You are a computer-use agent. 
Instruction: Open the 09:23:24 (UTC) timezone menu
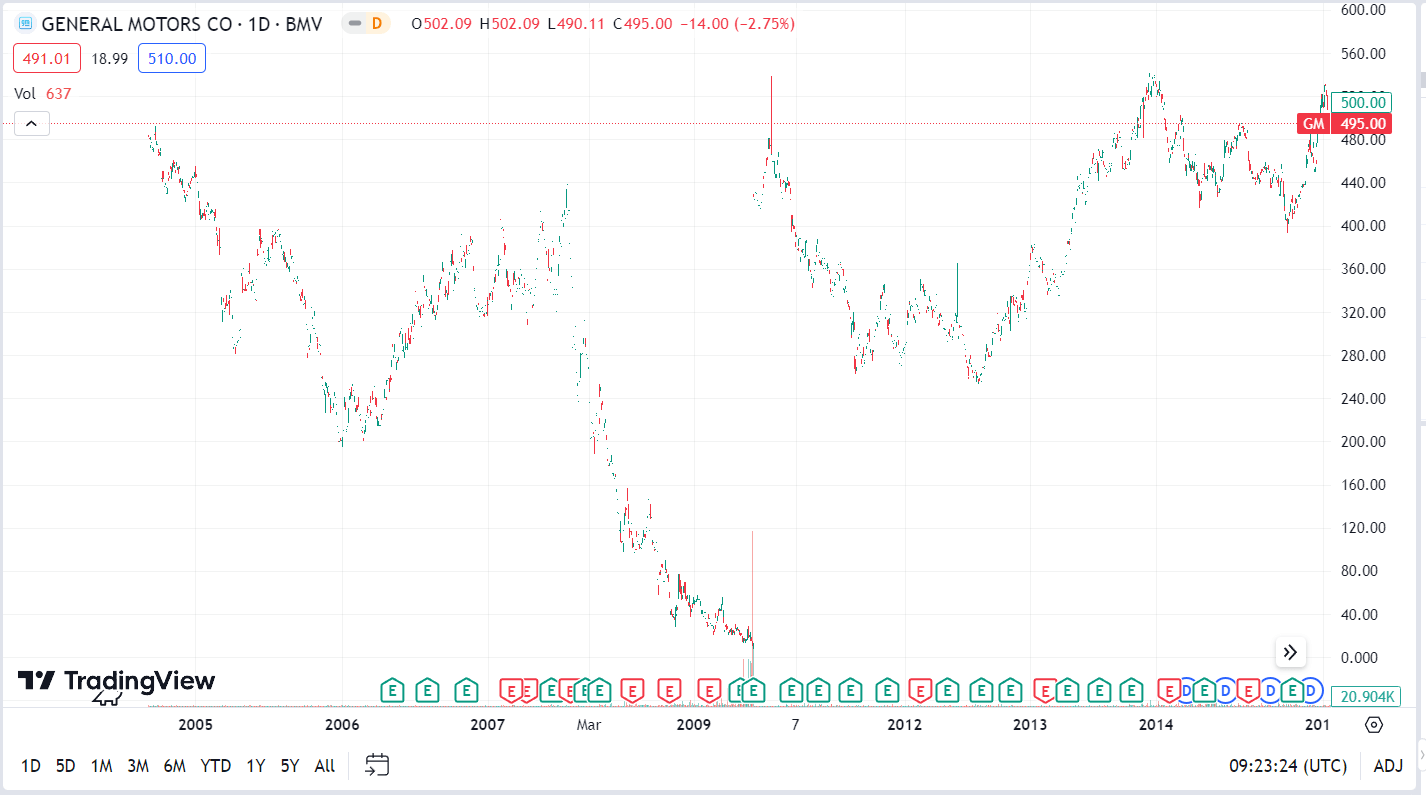pyautogui.click(x=1288, y=766)
